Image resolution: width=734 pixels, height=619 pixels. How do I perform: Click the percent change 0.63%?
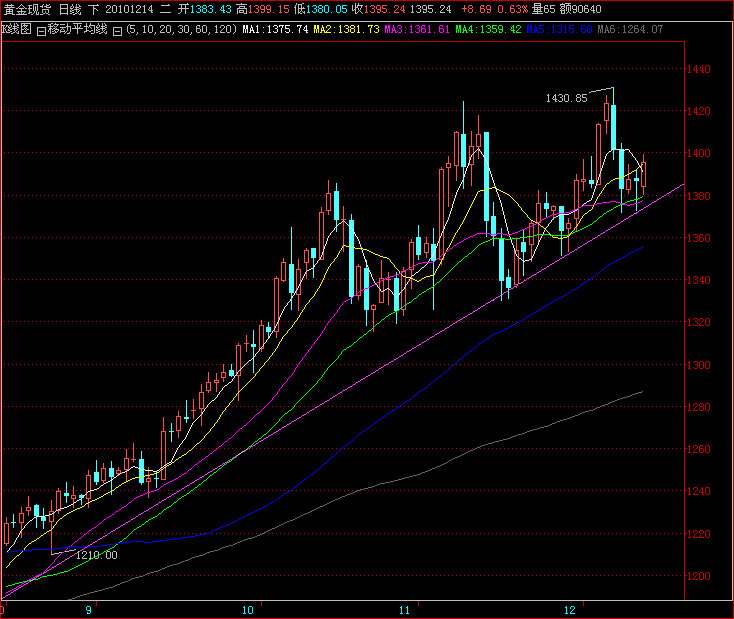point(513,9)
